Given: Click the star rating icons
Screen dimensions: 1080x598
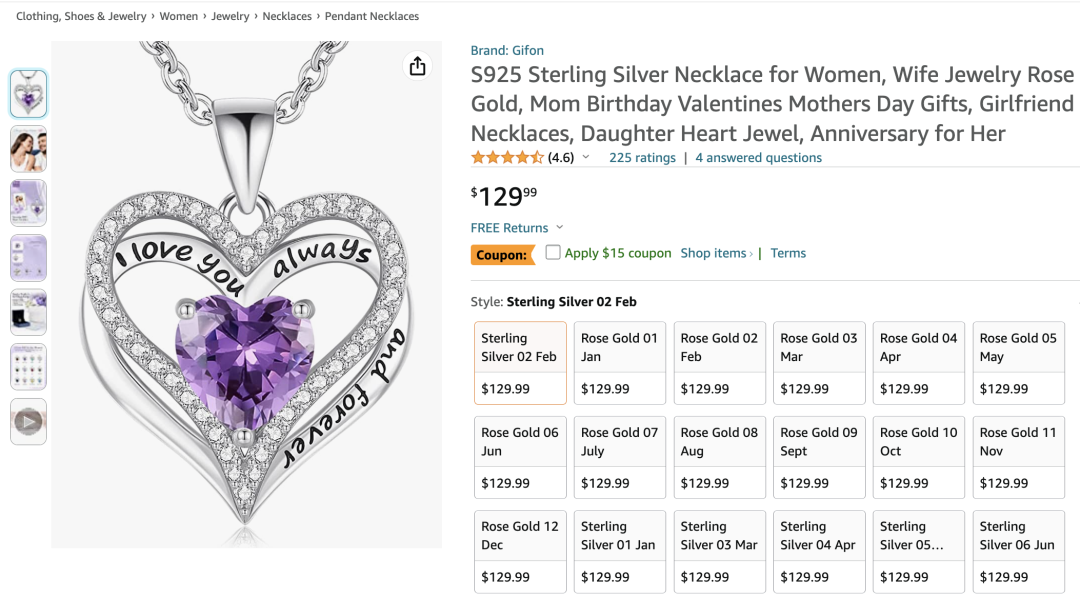Looking at the screenshot, I should (x=507, y=158).
